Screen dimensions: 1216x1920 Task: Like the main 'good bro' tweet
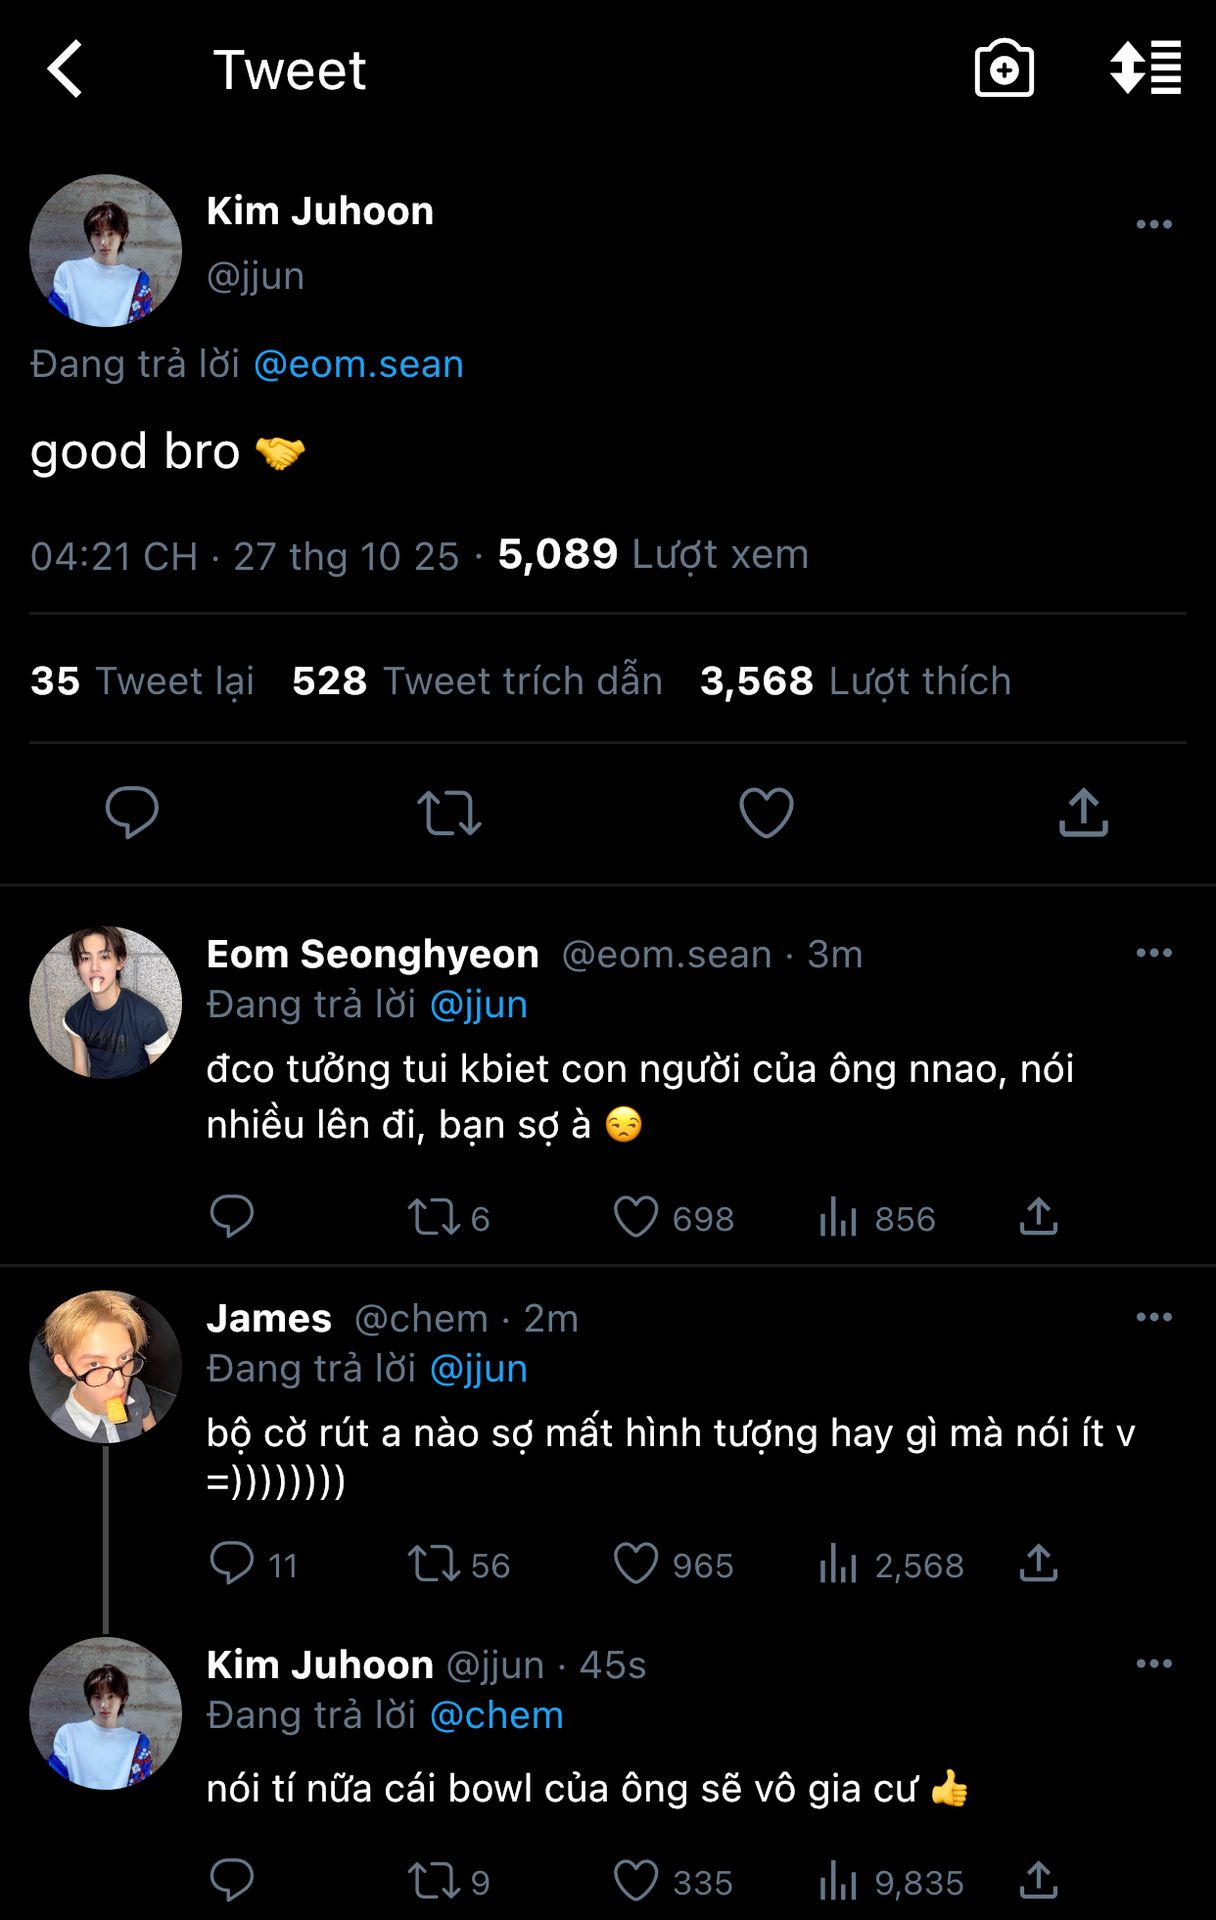tap(766, 812)
